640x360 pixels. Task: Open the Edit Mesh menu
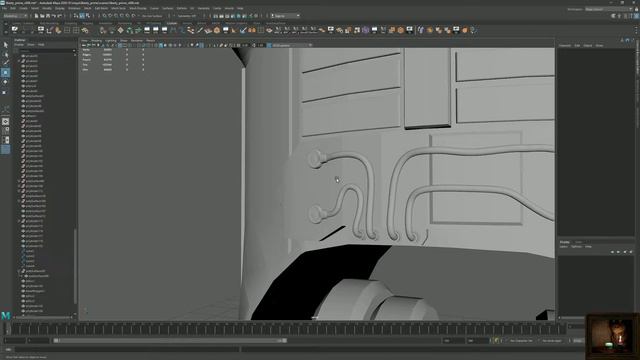[101, 8]
